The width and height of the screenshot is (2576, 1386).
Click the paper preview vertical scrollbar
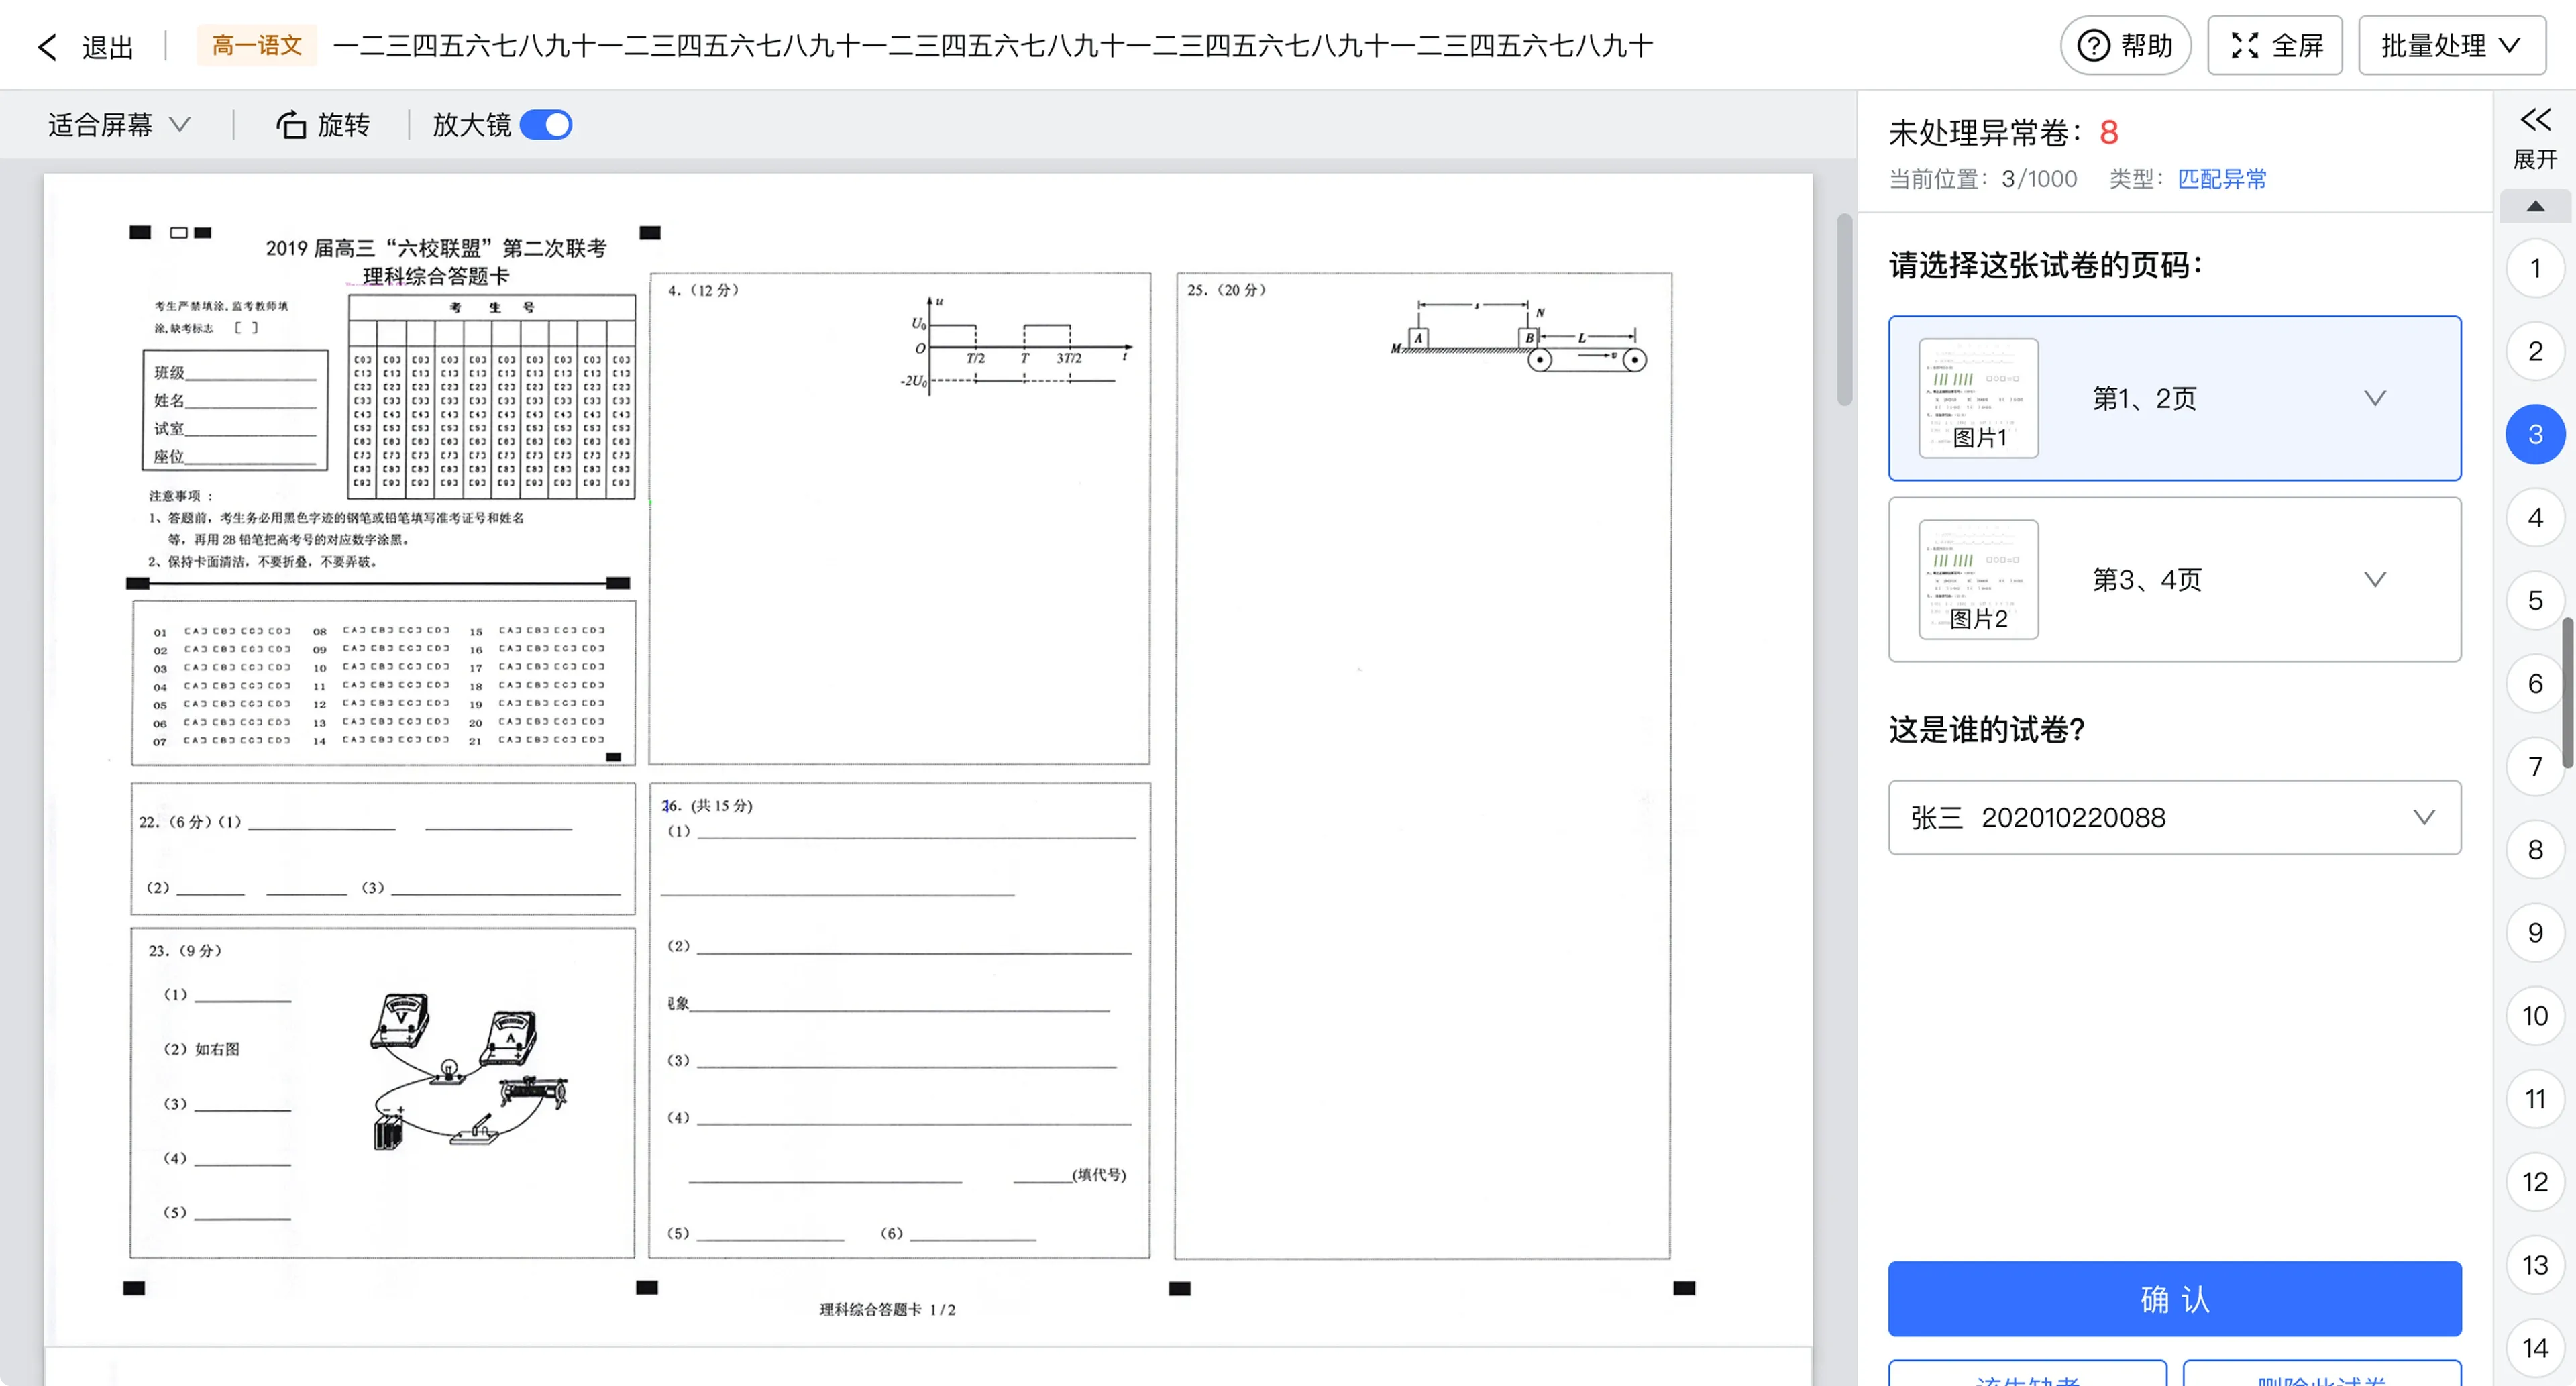click(1844, 310)
